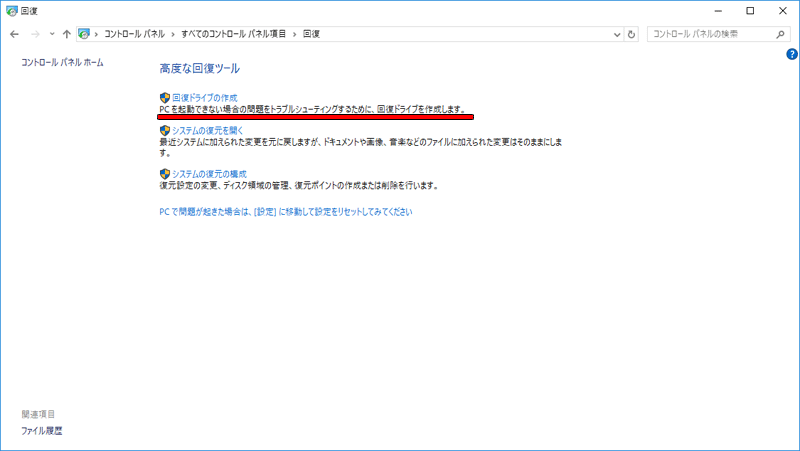800x451 pixels.
Task: Click the shield icon beside システムの復元の構成
Action: [165, 174]
